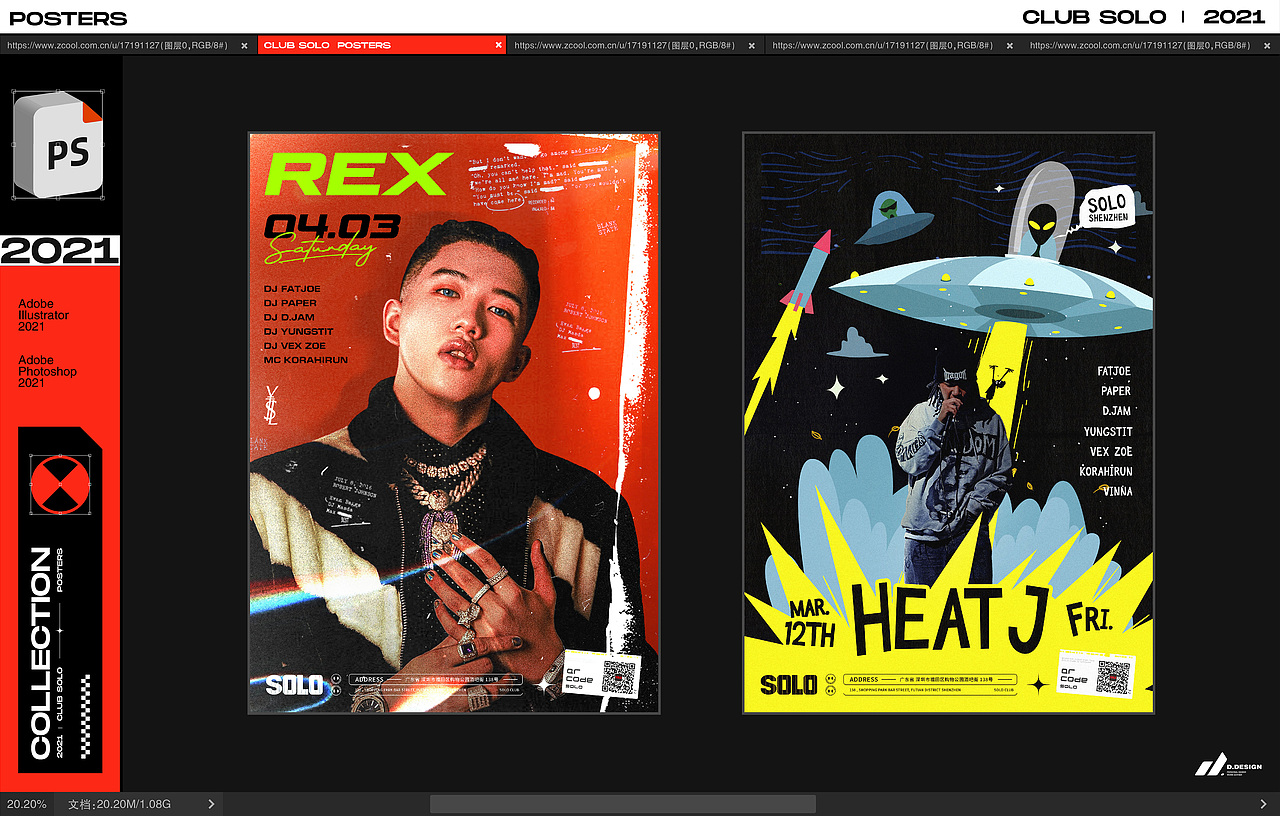Click the CLUB SOLO header text
Image resolution: width=1280 pixels, height=816 pixels.
[x=1094, y=17]
